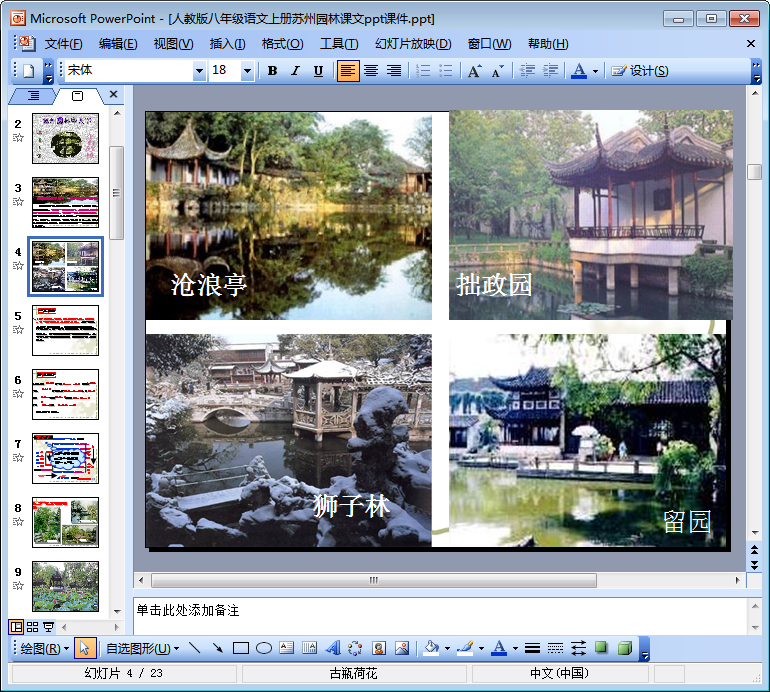770x692 pixels.
Task: Open 帮助(H) menu
Action: (548, 44)
